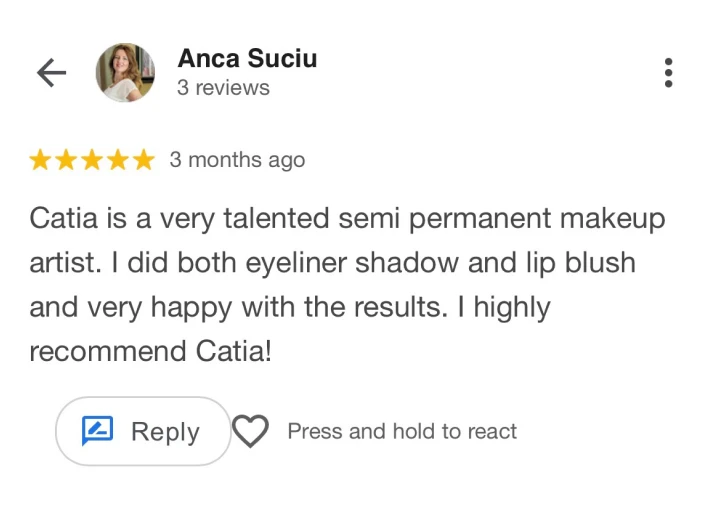Click the fifth yellow rating star
720x507 pixels.
pyautogui.click(x=145, y=160)
